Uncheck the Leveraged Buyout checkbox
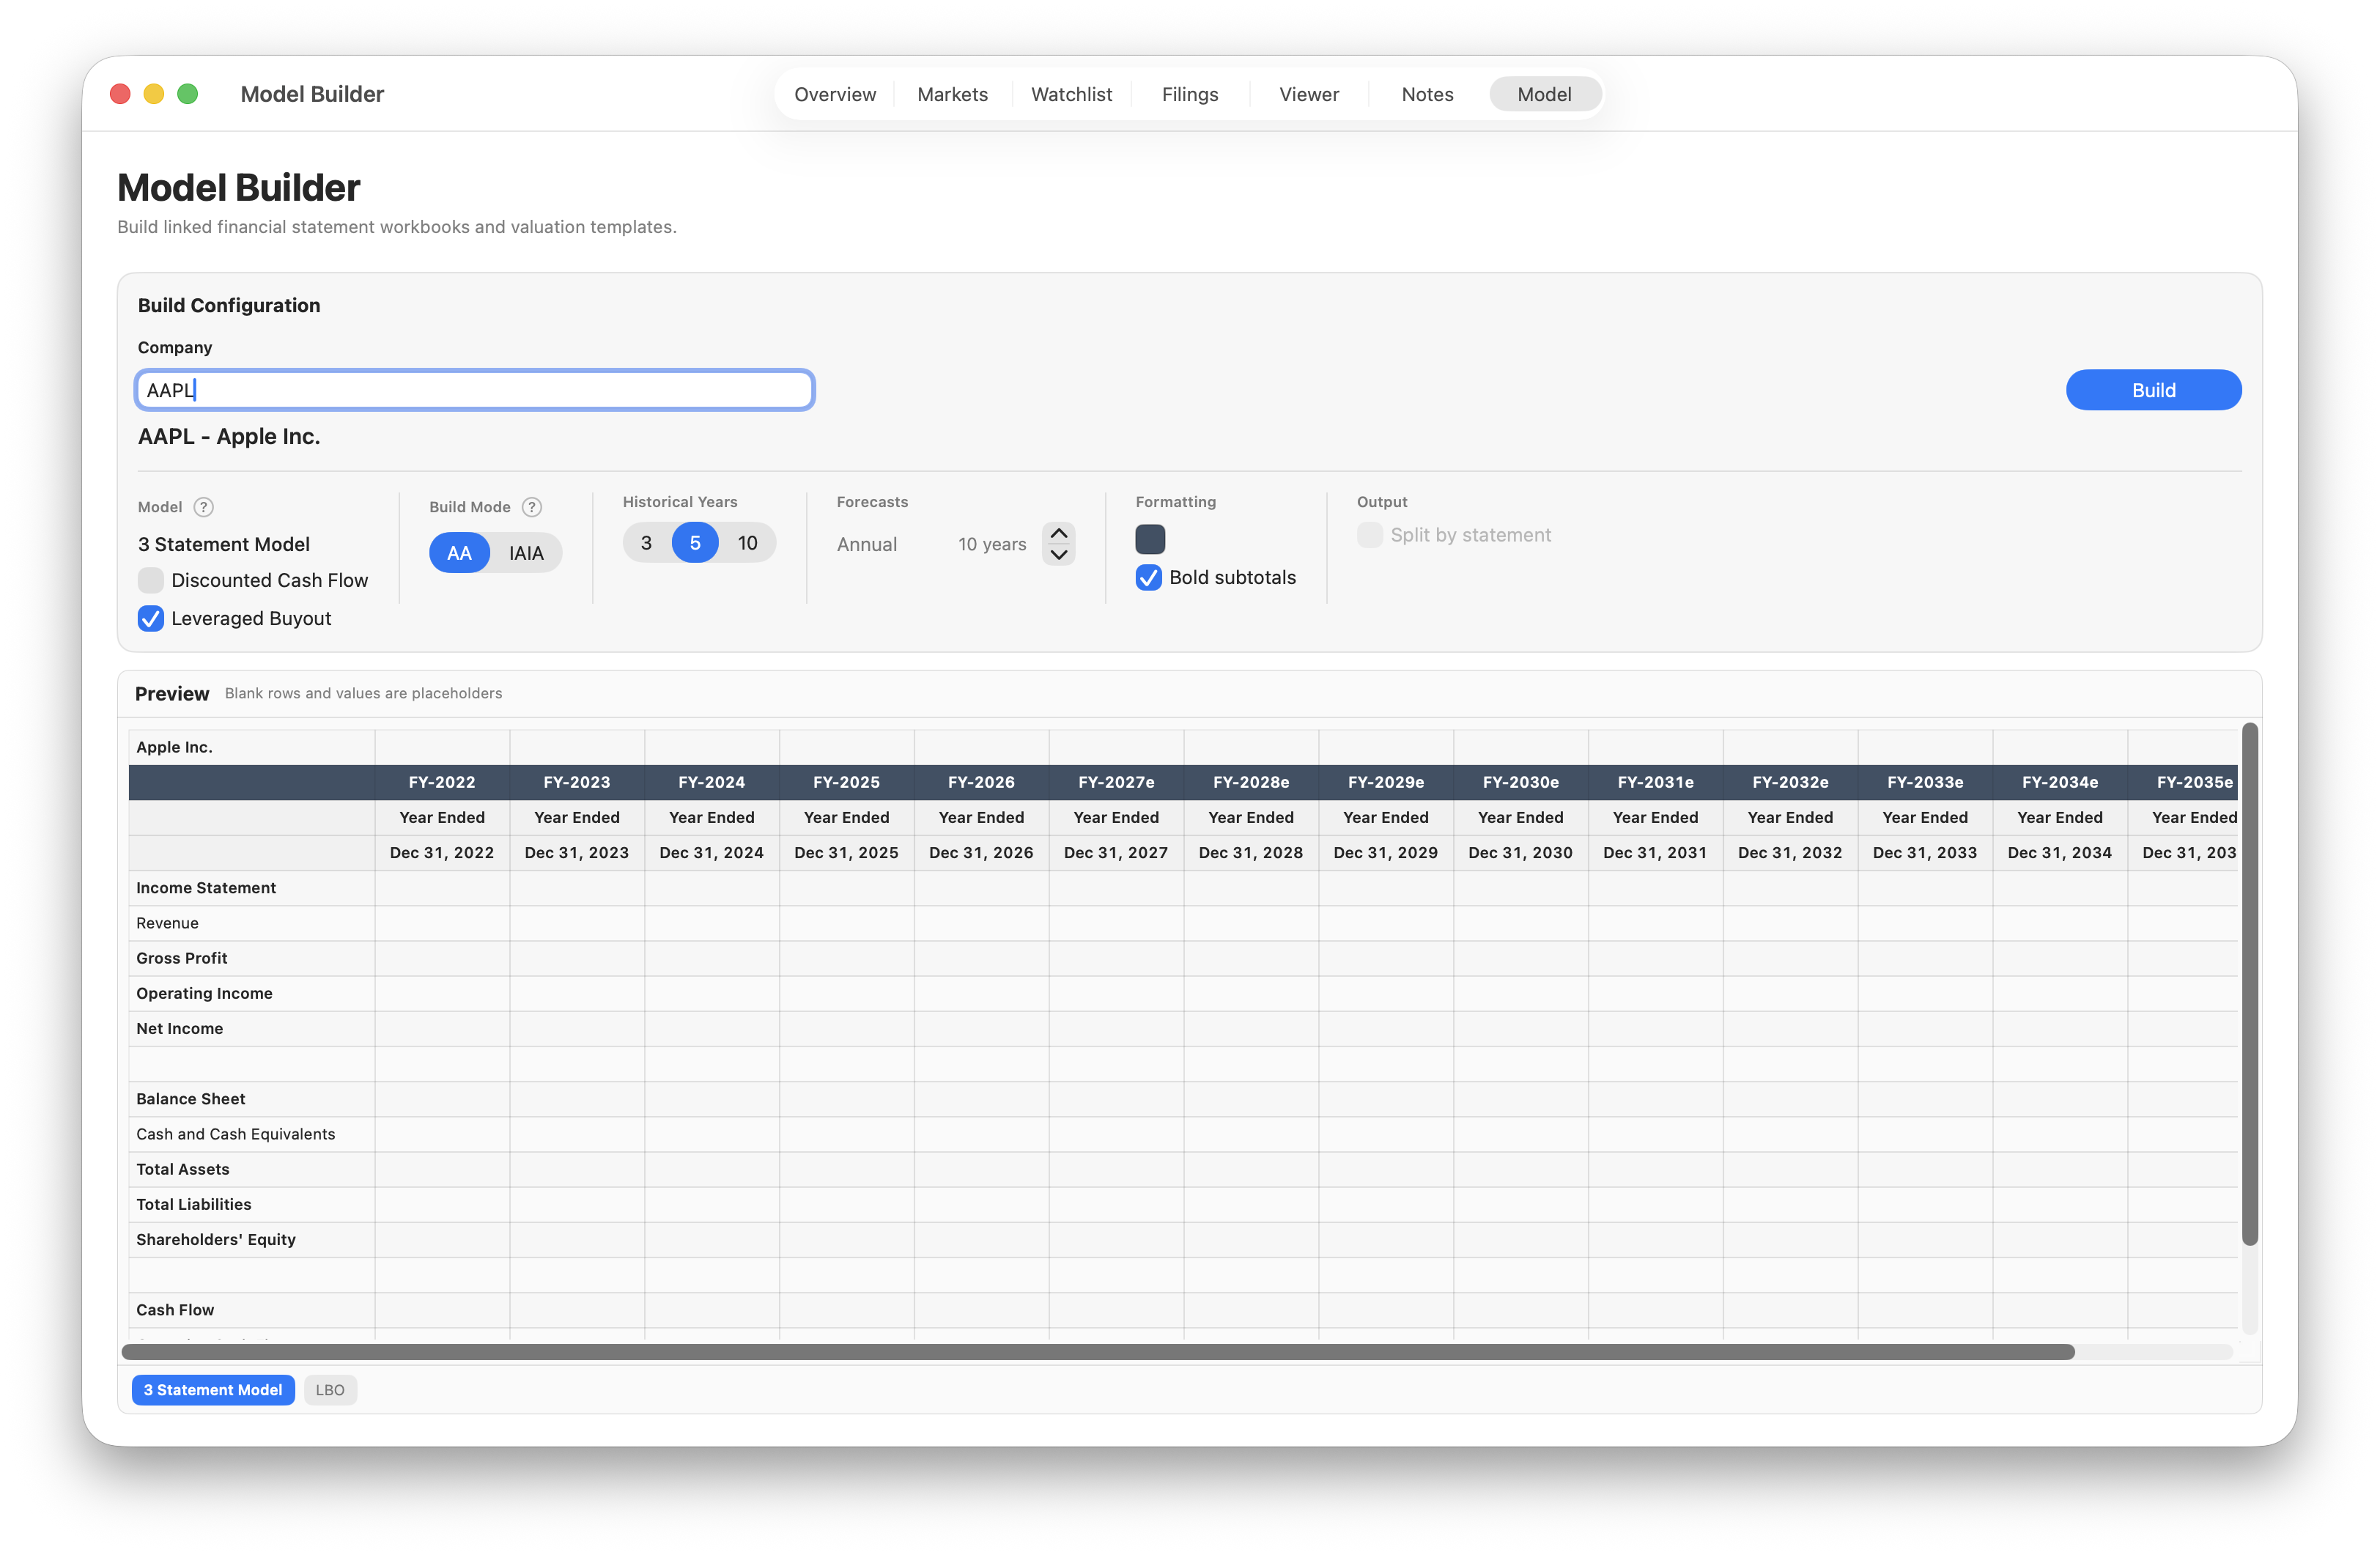 click(151, 619)
